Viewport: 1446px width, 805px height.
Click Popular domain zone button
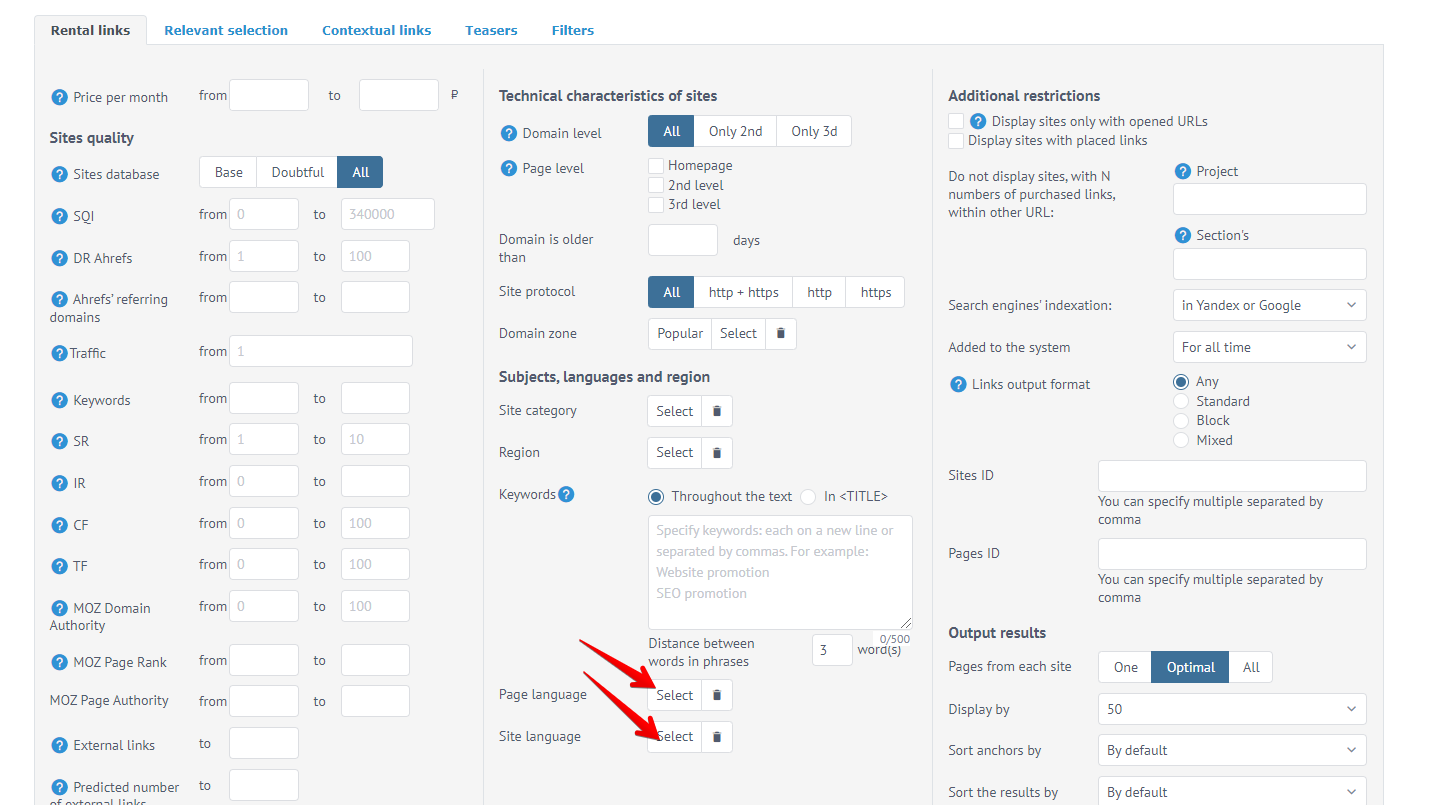(680, 333)
